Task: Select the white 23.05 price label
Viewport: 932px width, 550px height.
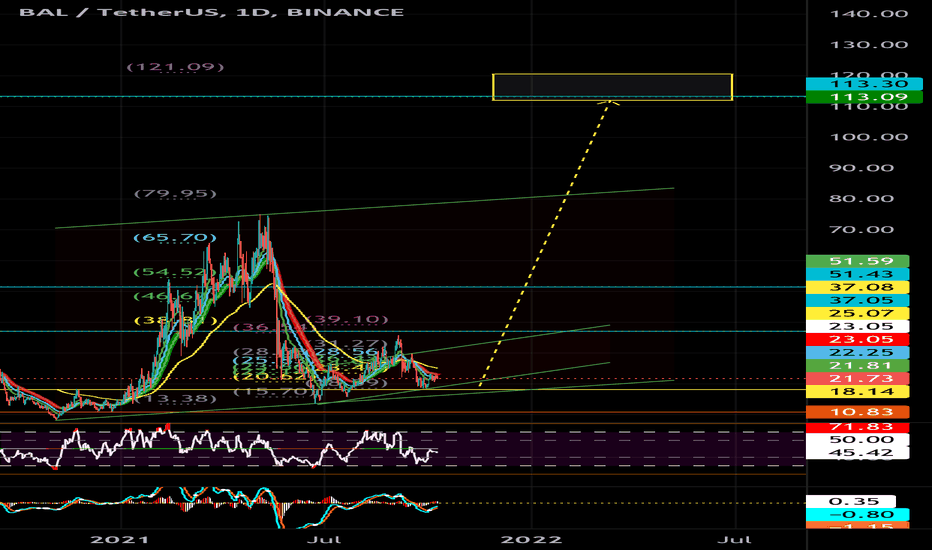Action: 858,326
